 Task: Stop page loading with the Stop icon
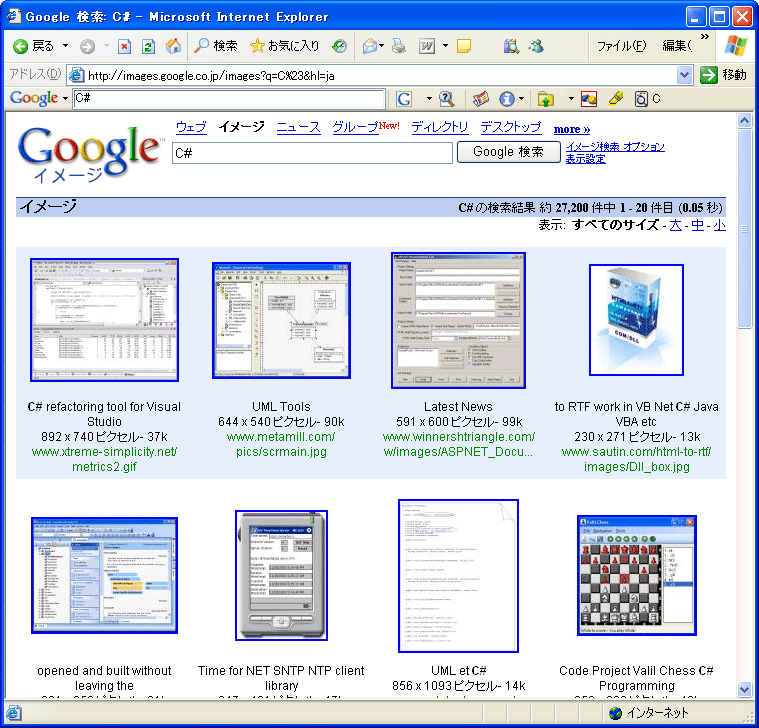124,46
